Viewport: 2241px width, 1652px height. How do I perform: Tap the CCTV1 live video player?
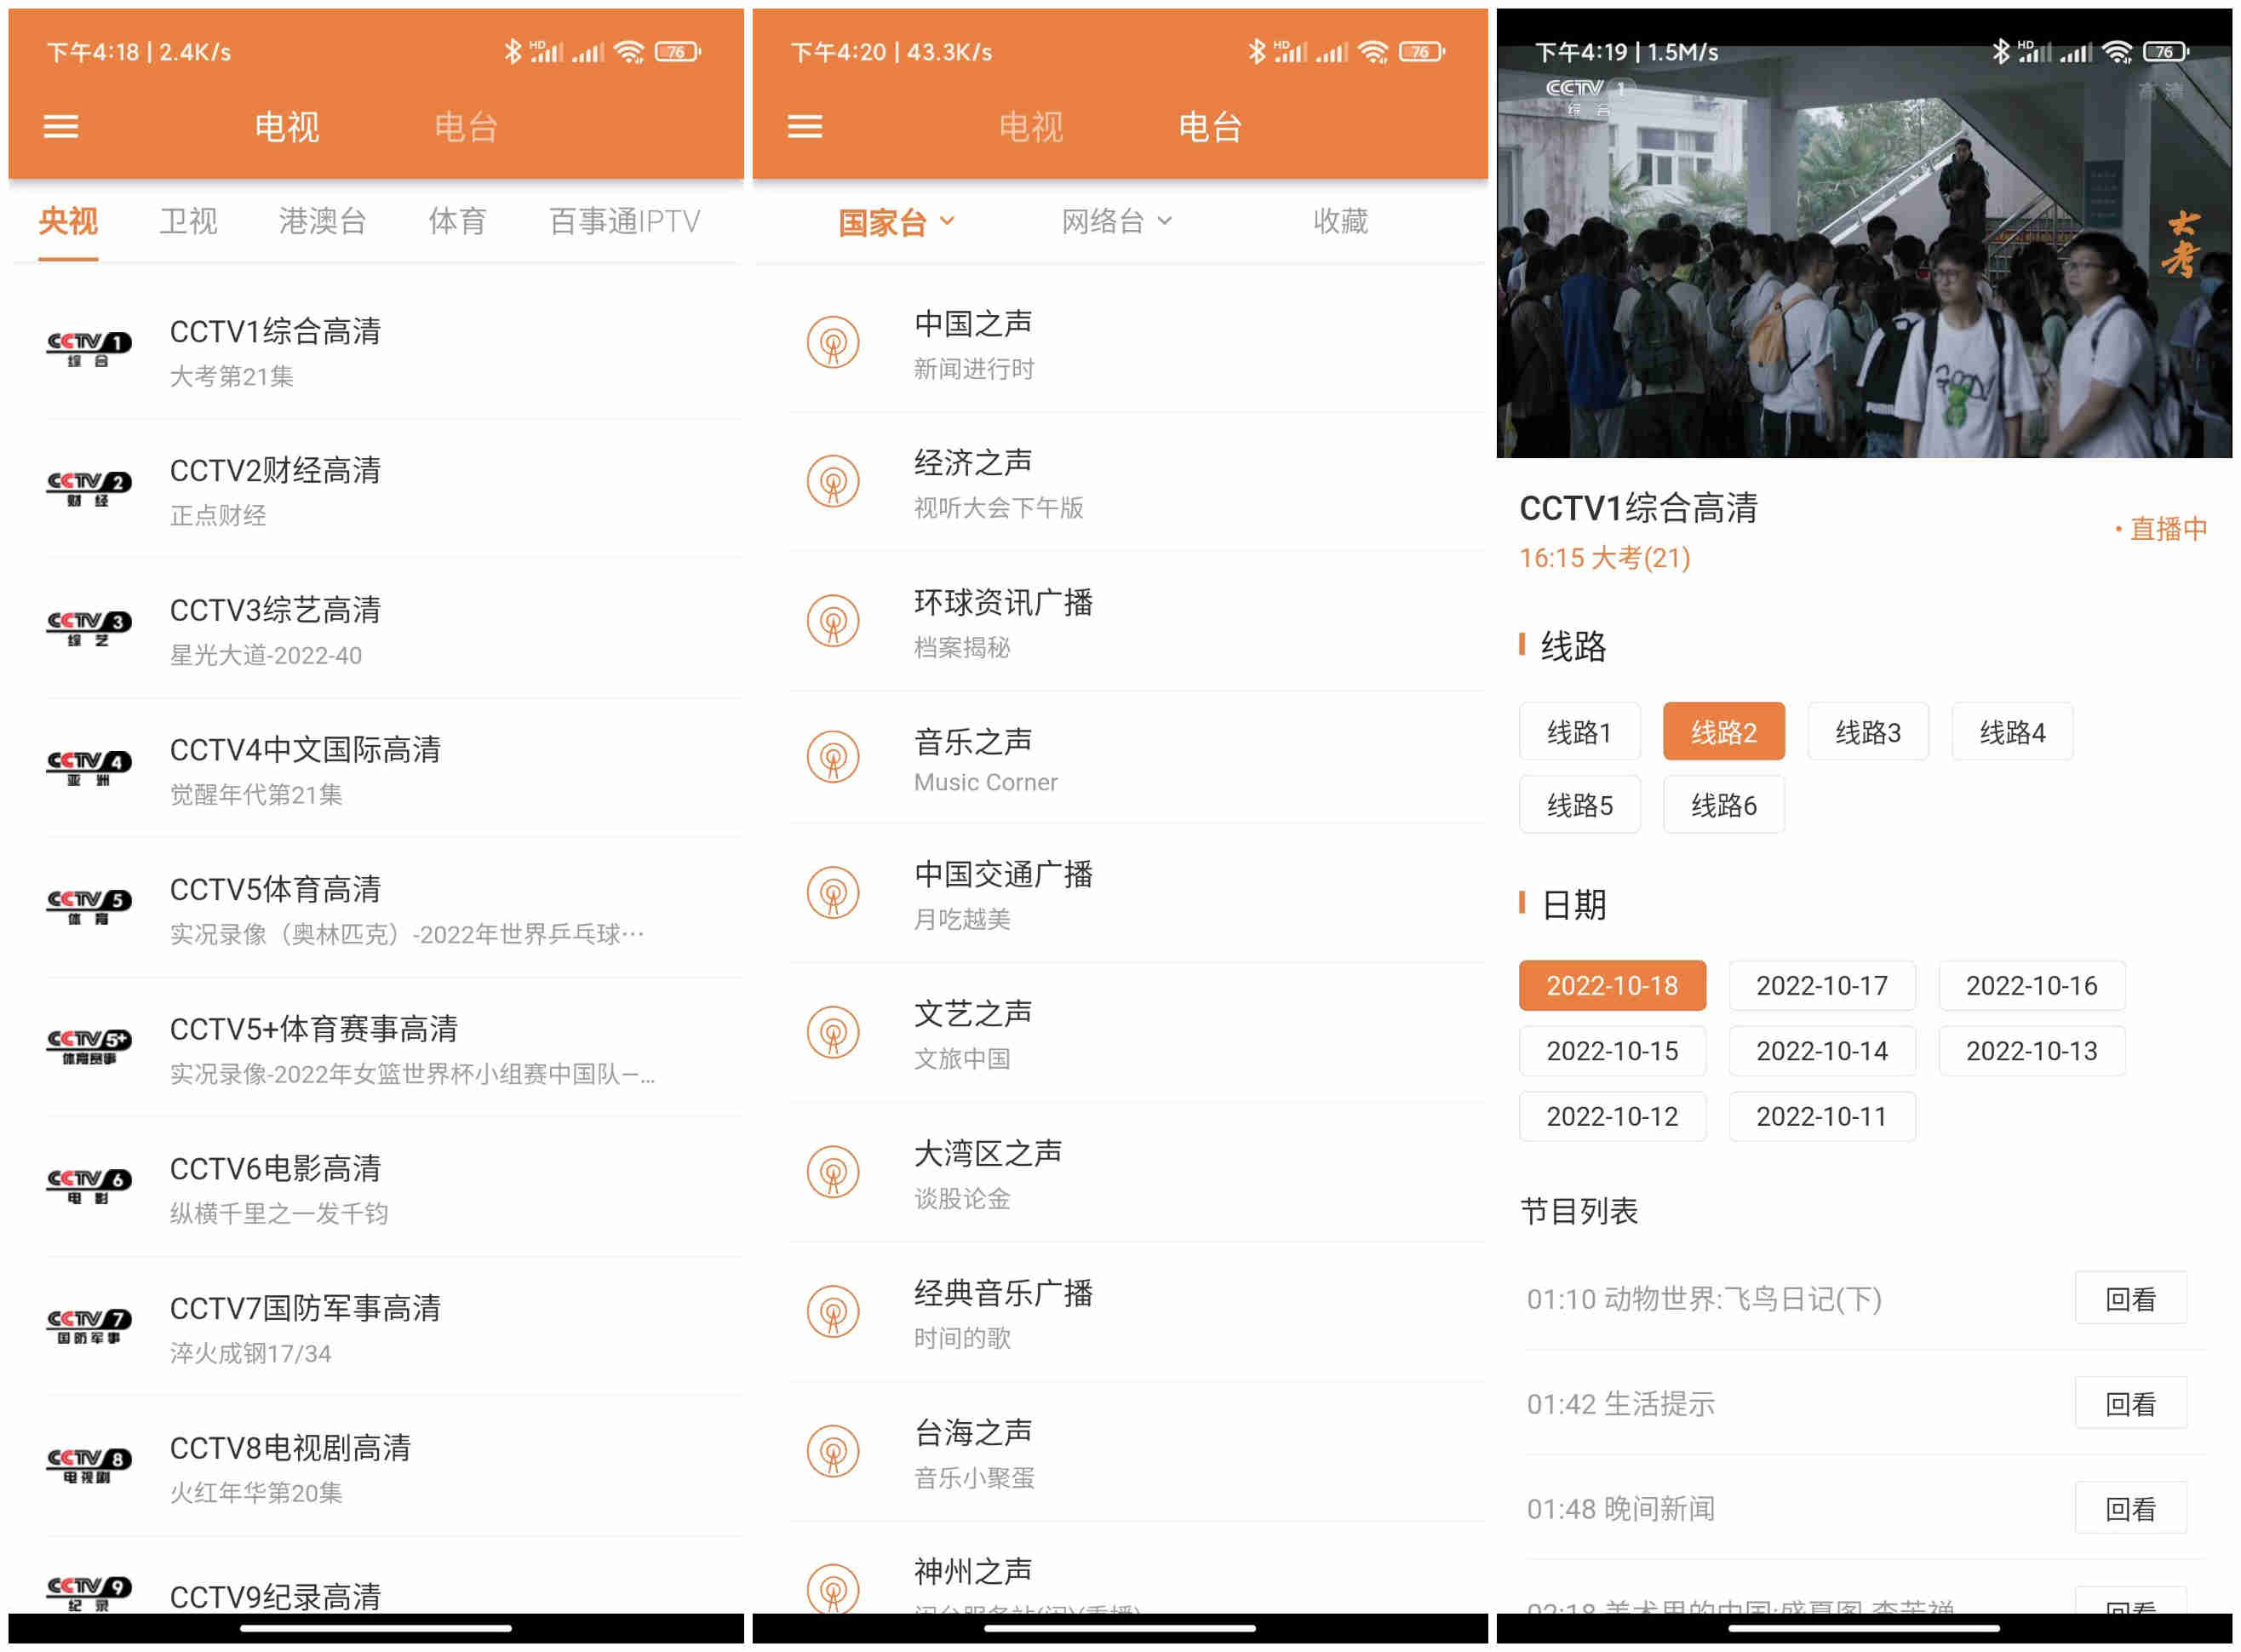1864,250
